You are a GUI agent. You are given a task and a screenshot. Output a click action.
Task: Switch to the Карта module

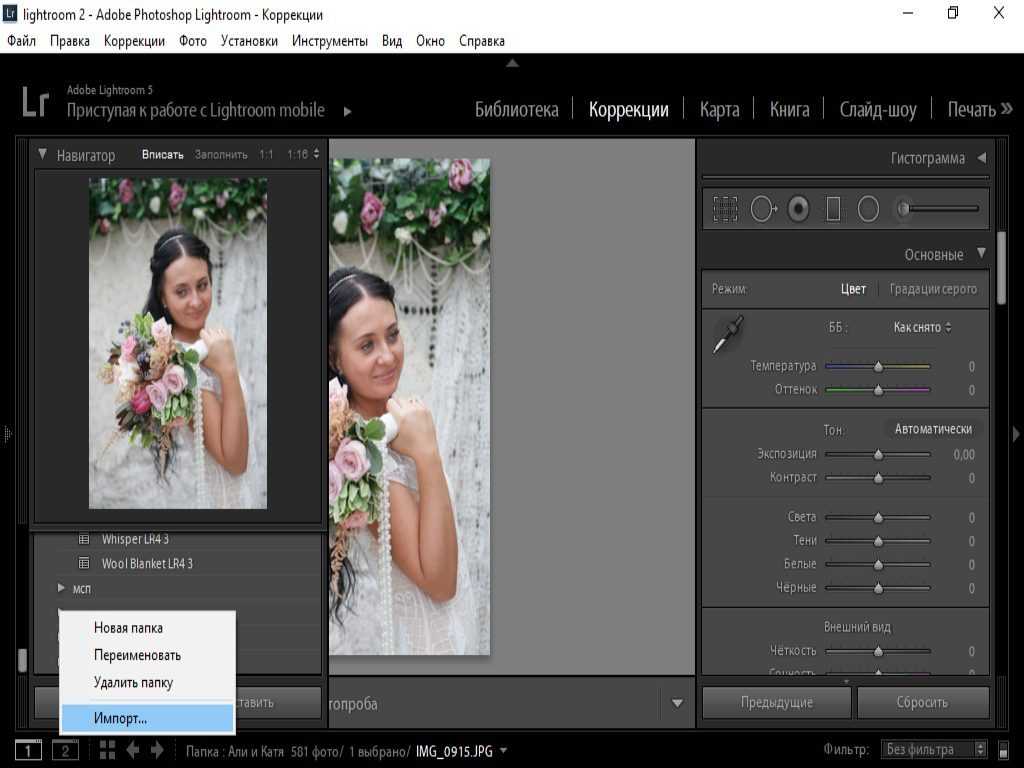tap(720, 109)
